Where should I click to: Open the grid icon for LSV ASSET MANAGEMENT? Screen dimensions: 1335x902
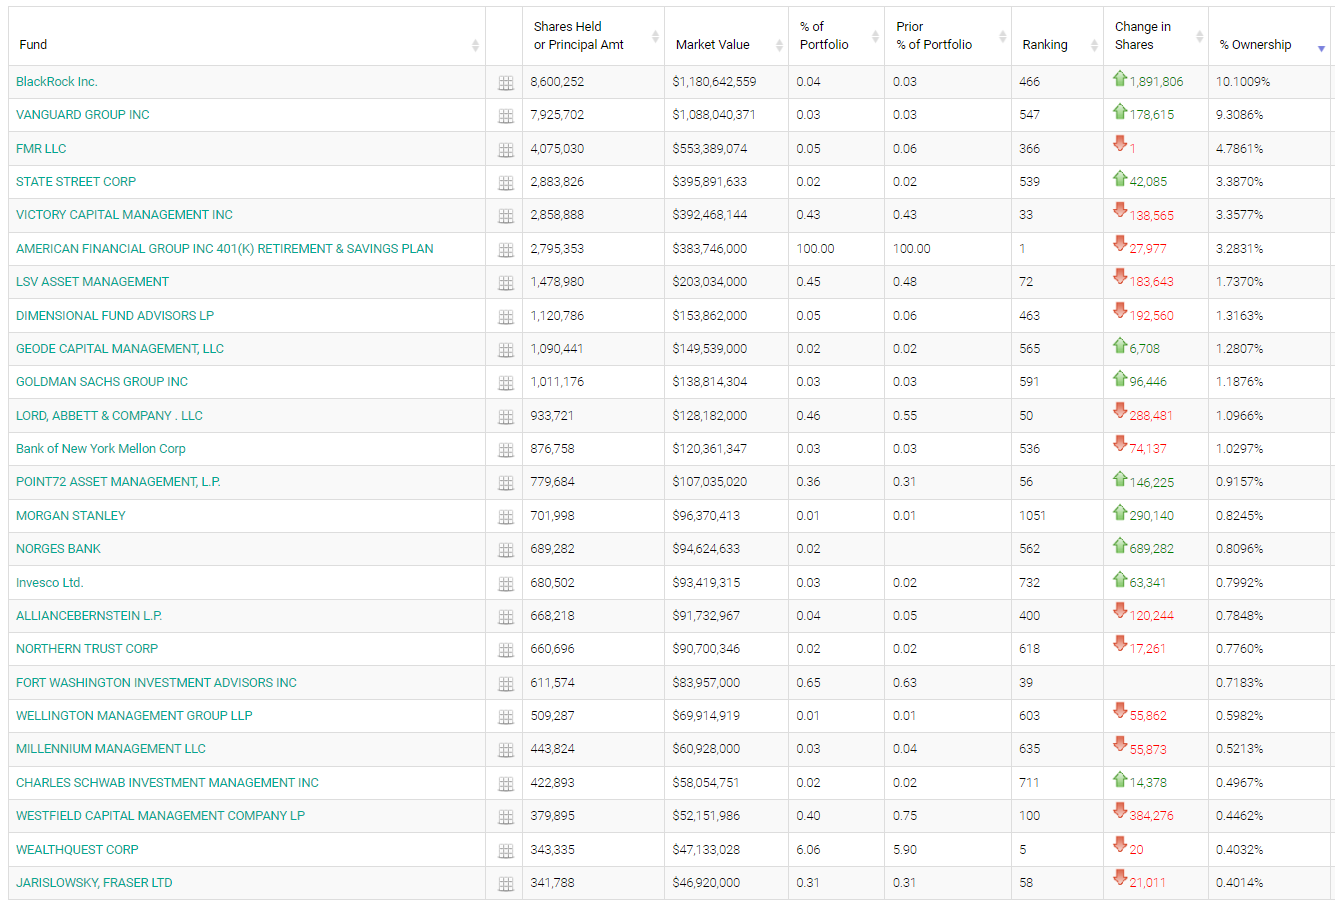pyautogui.click(x=506, y=283)
